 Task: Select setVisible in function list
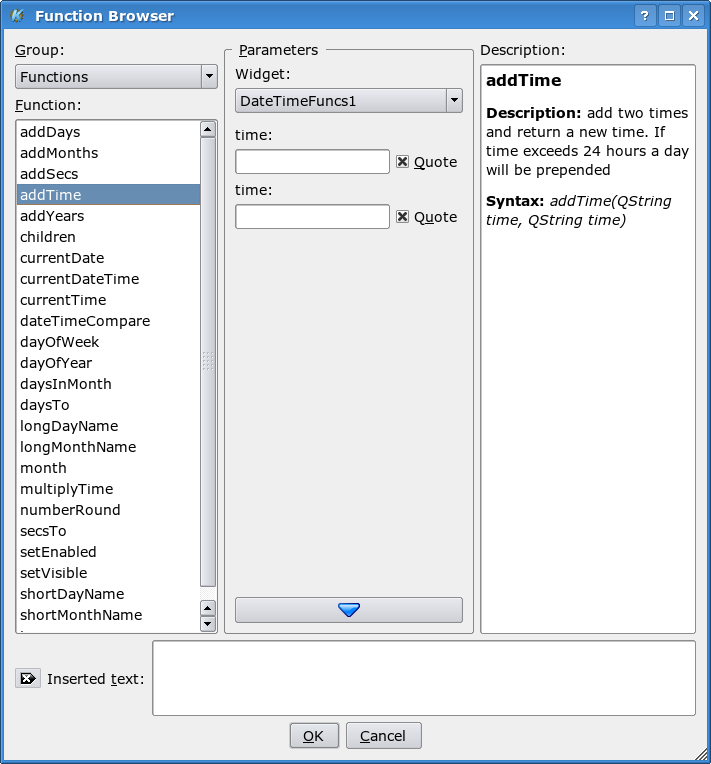[108, 572]
